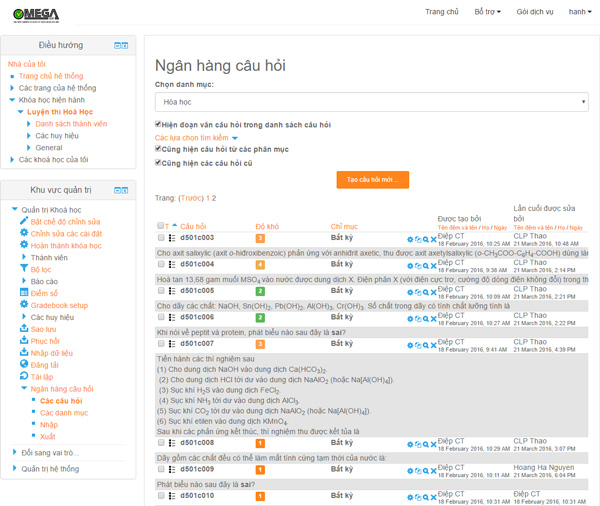Screen dimensions: 600x506
Task: Open Các câu hỏi in admin tree
Action: pyautogui.click(x=61, y=401)
